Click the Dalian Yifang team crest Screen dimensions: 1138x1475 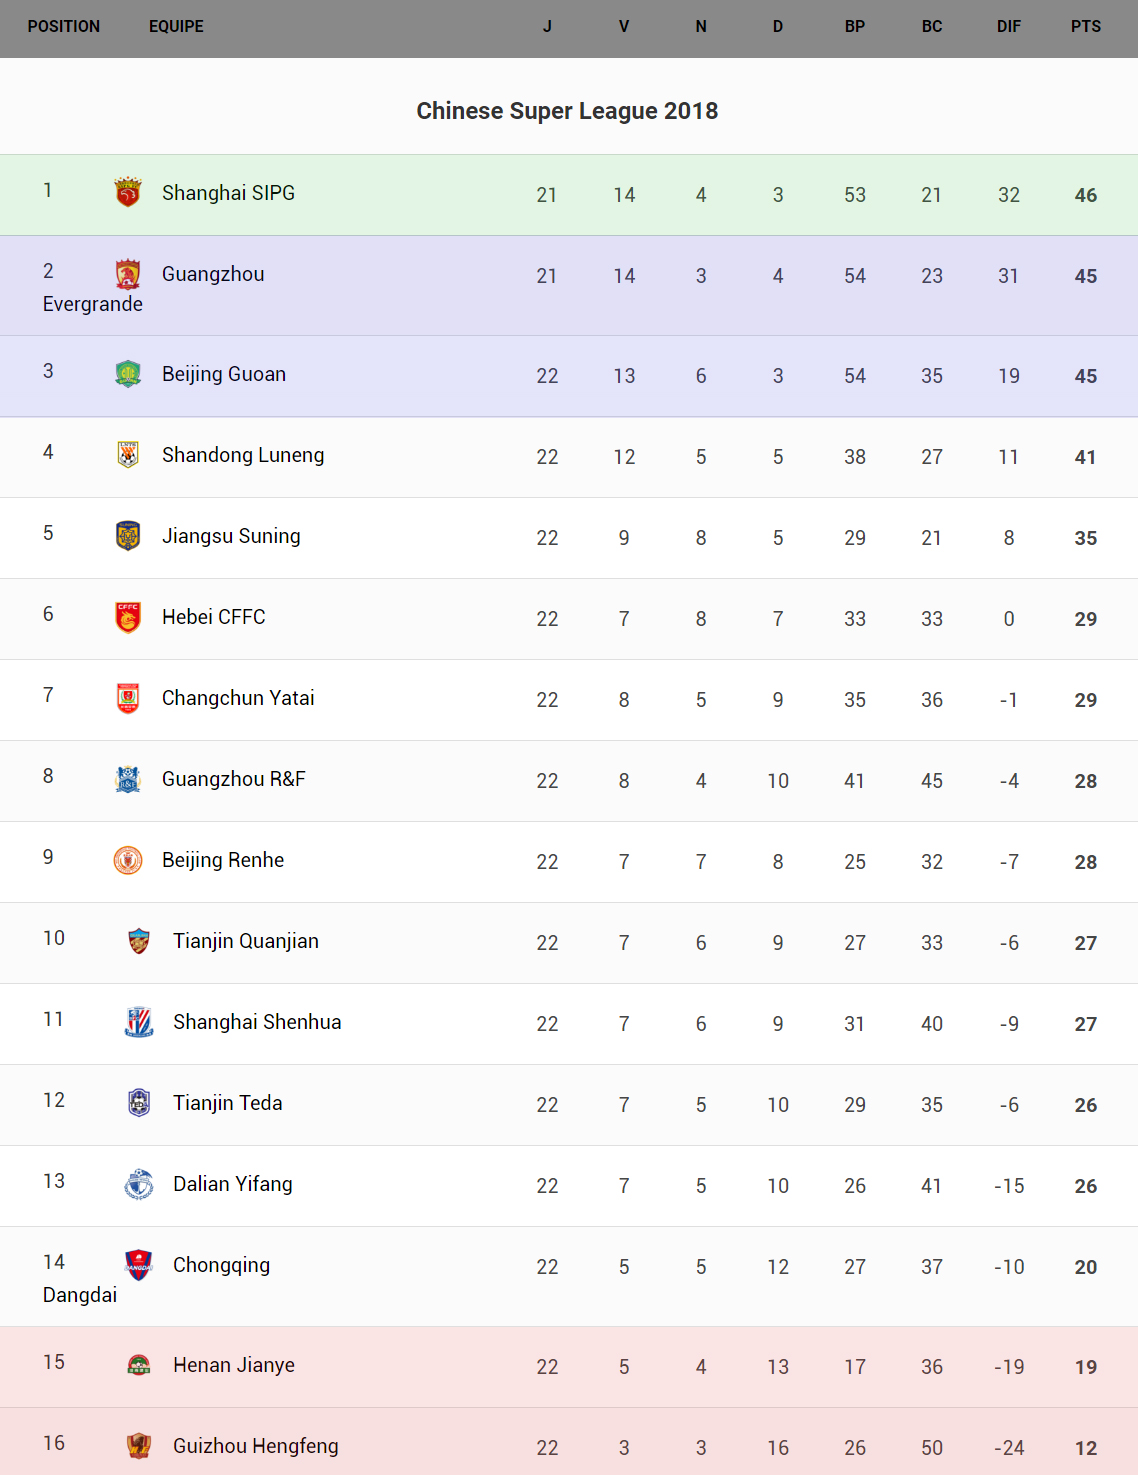[x=139, y=1184]
